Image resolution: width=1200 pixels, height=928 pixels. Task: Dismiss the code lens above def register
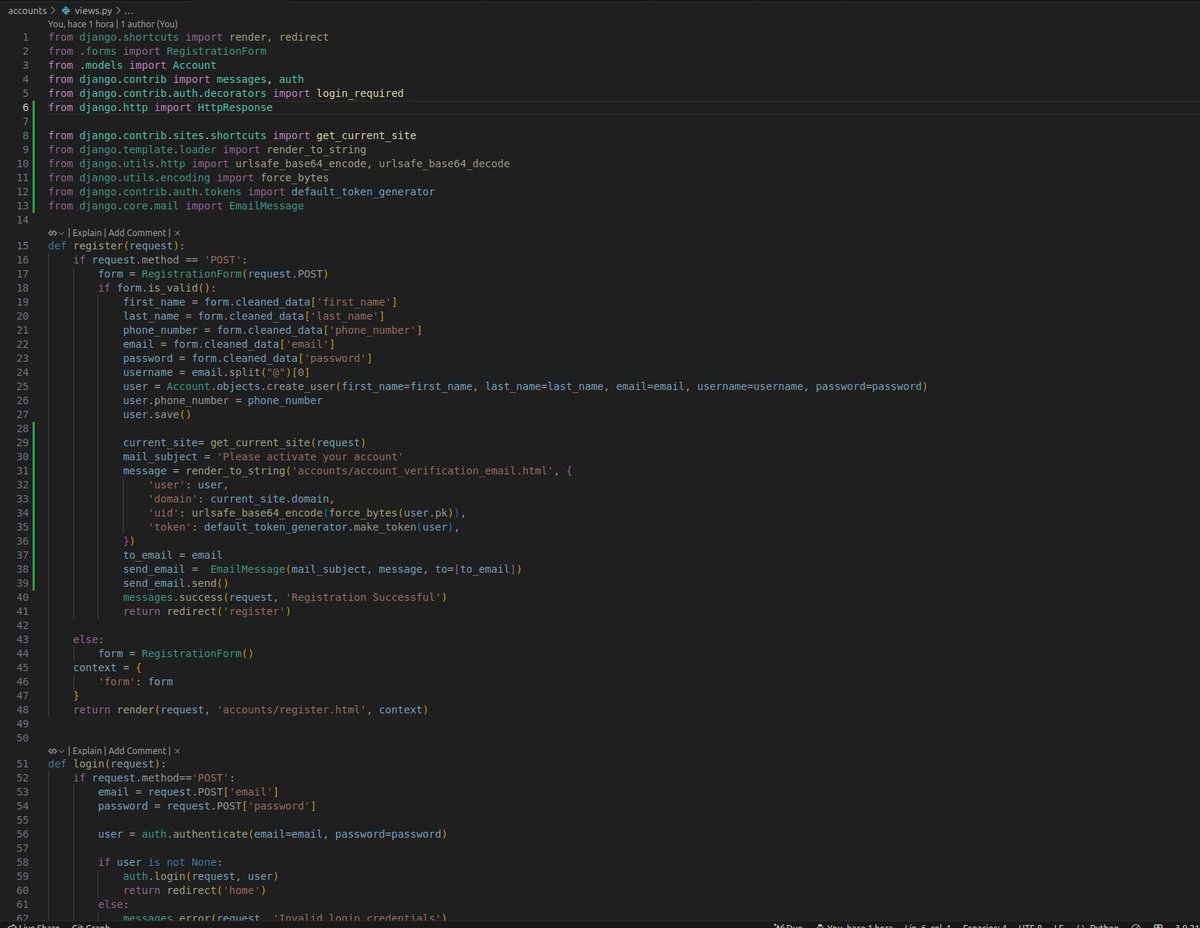(178, 232)
